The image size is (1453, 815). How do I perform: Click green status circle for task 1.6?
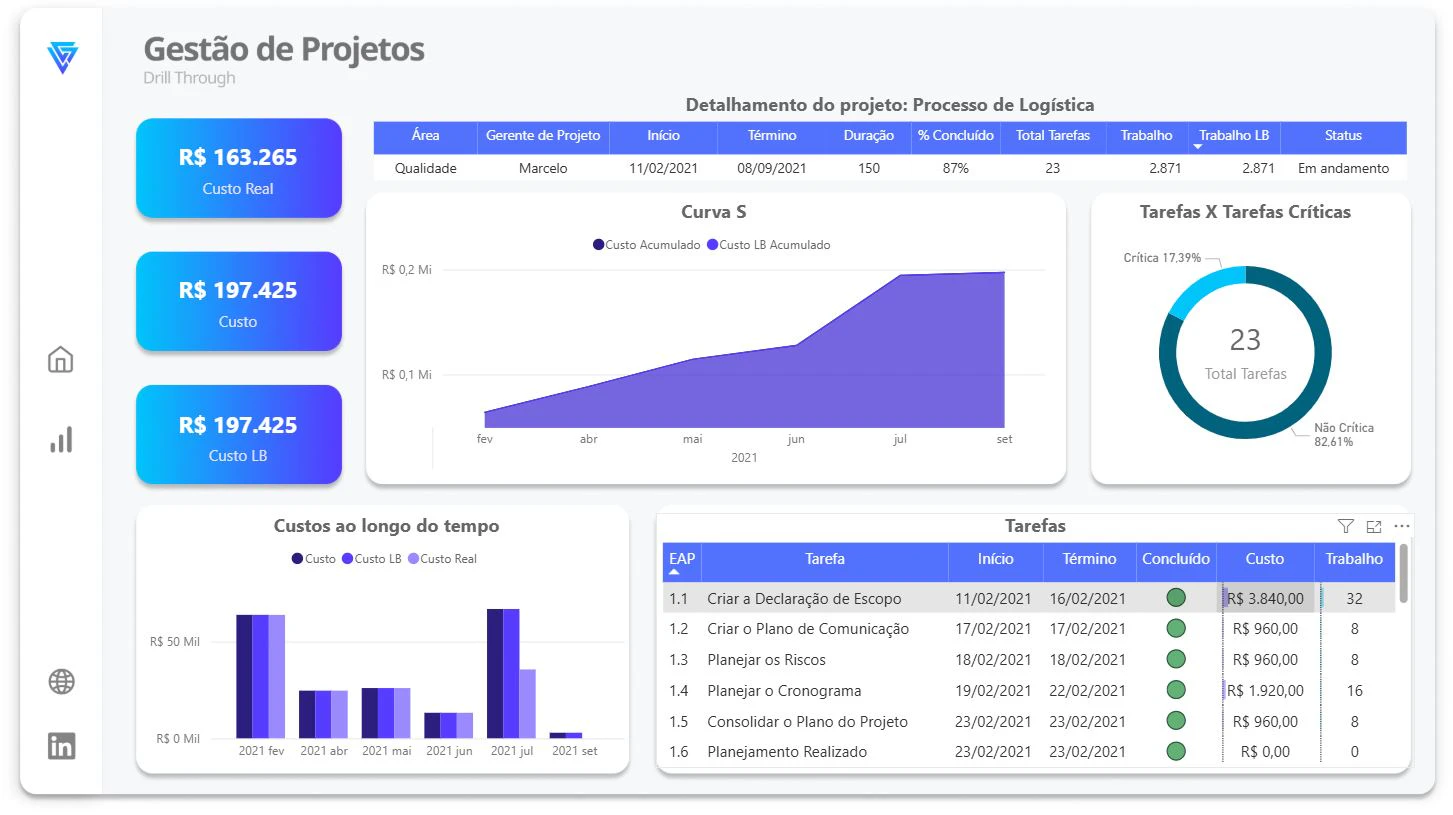tap(1176, 751)
